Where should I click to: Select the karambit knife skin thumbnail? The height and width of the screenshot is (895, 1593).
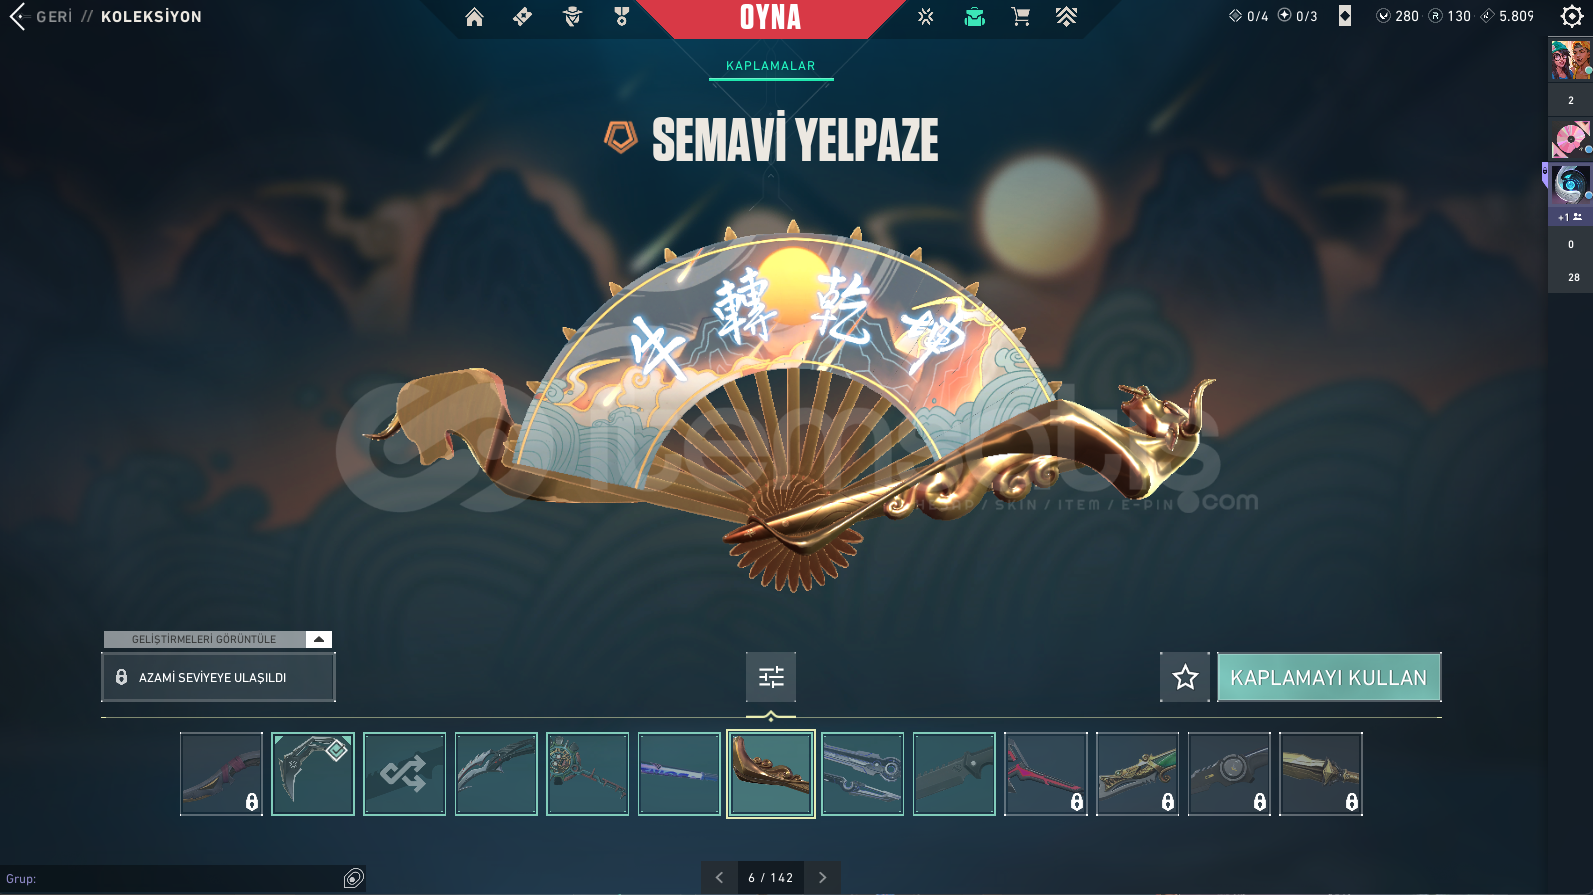point(313,774)
